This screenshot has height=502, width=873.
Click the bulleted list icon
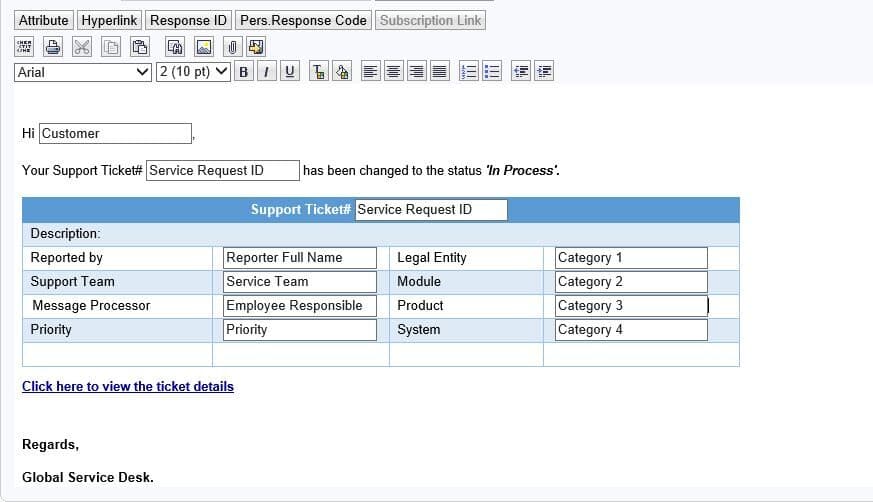point(491,71)
